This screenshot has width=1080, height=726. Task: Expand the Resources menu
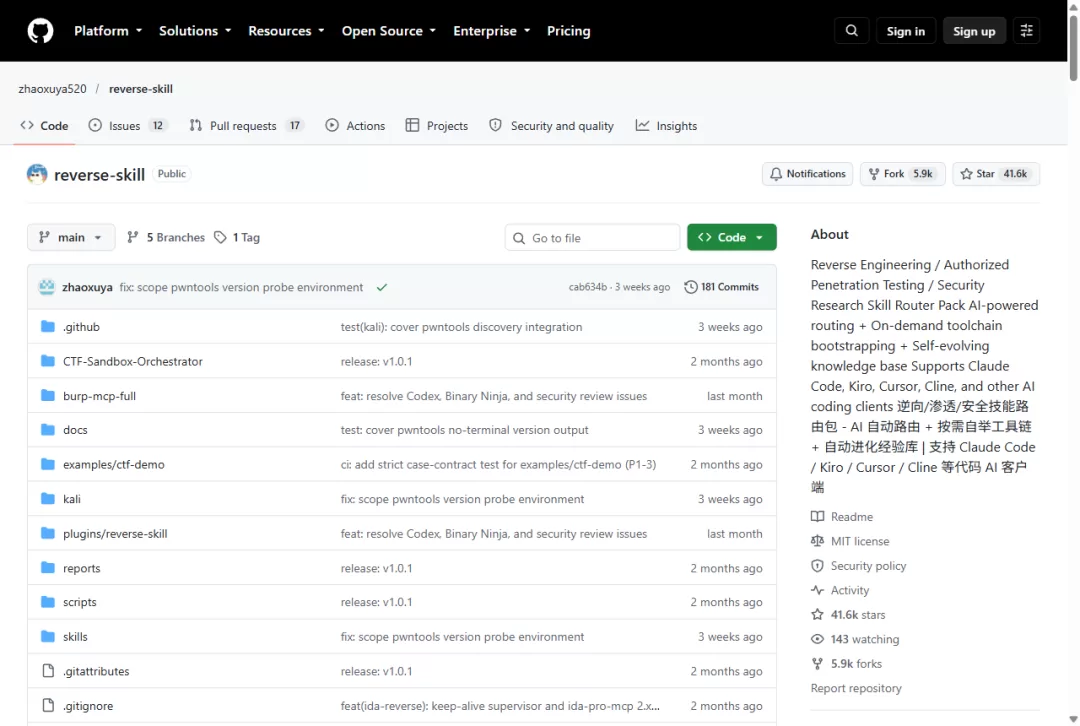click(286, 31)
